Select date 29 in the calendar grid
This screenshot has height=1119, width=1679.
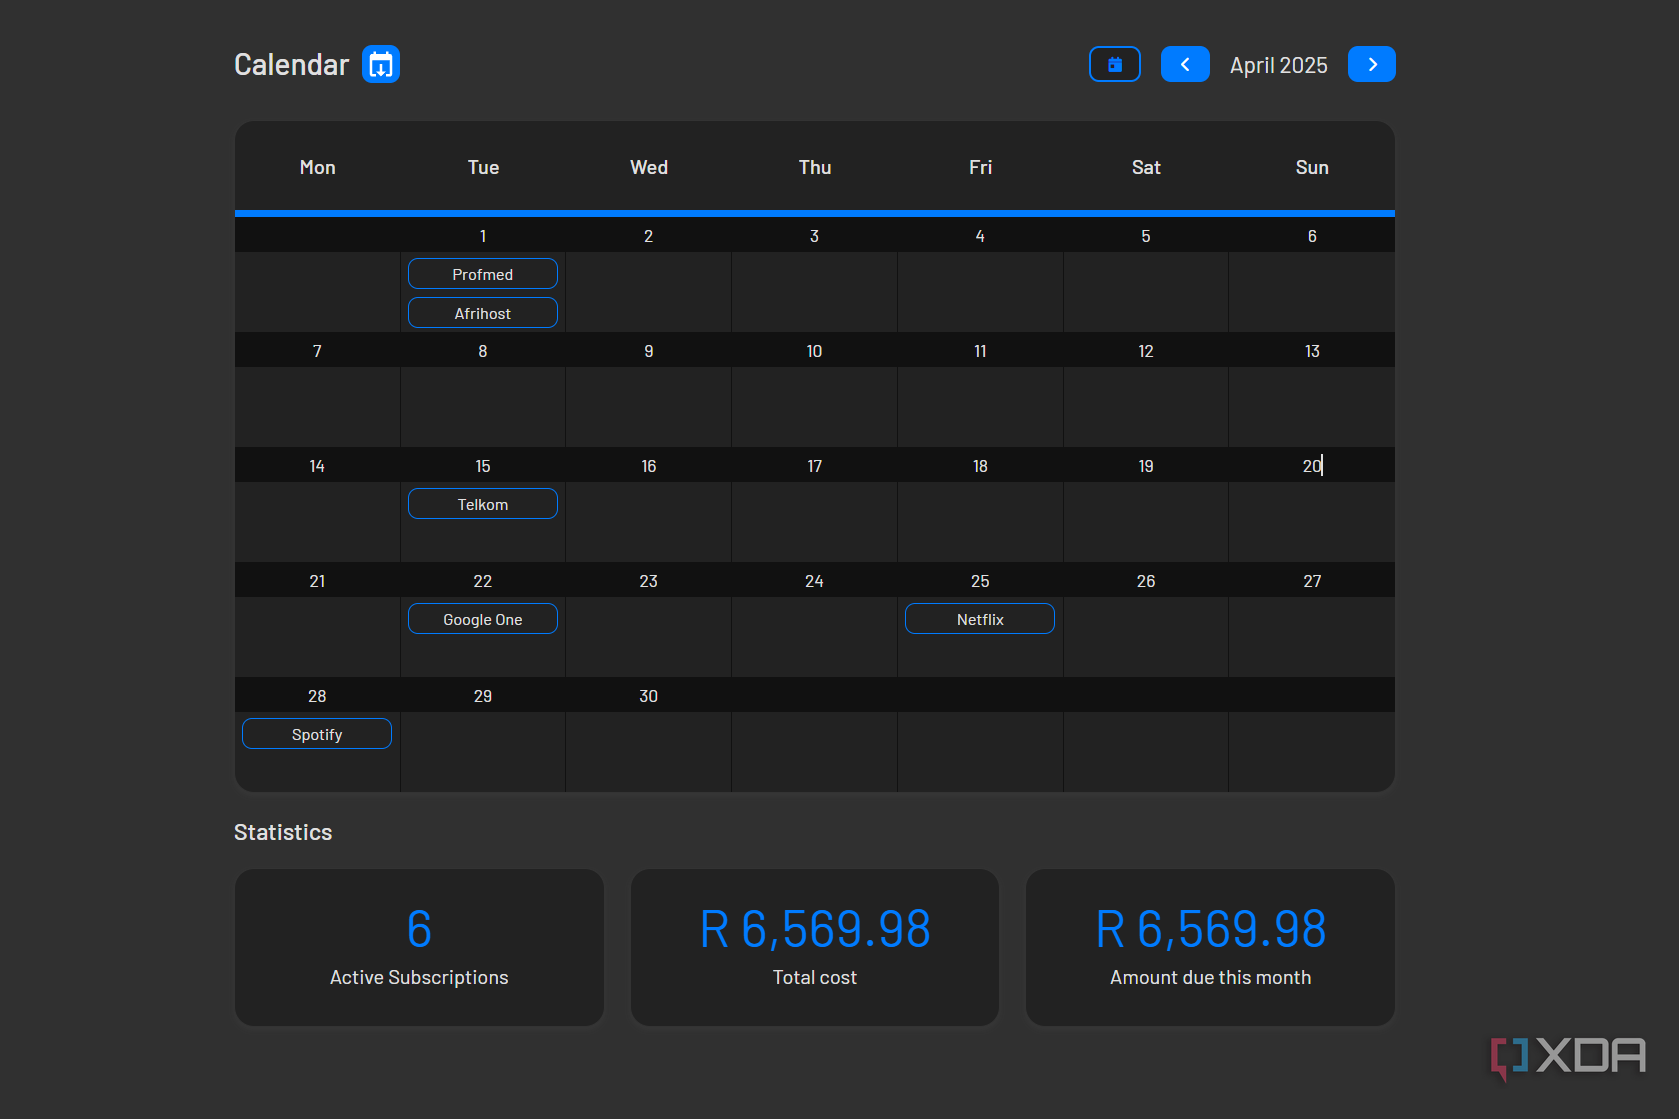pyautogui.click(x=483, y=696)
